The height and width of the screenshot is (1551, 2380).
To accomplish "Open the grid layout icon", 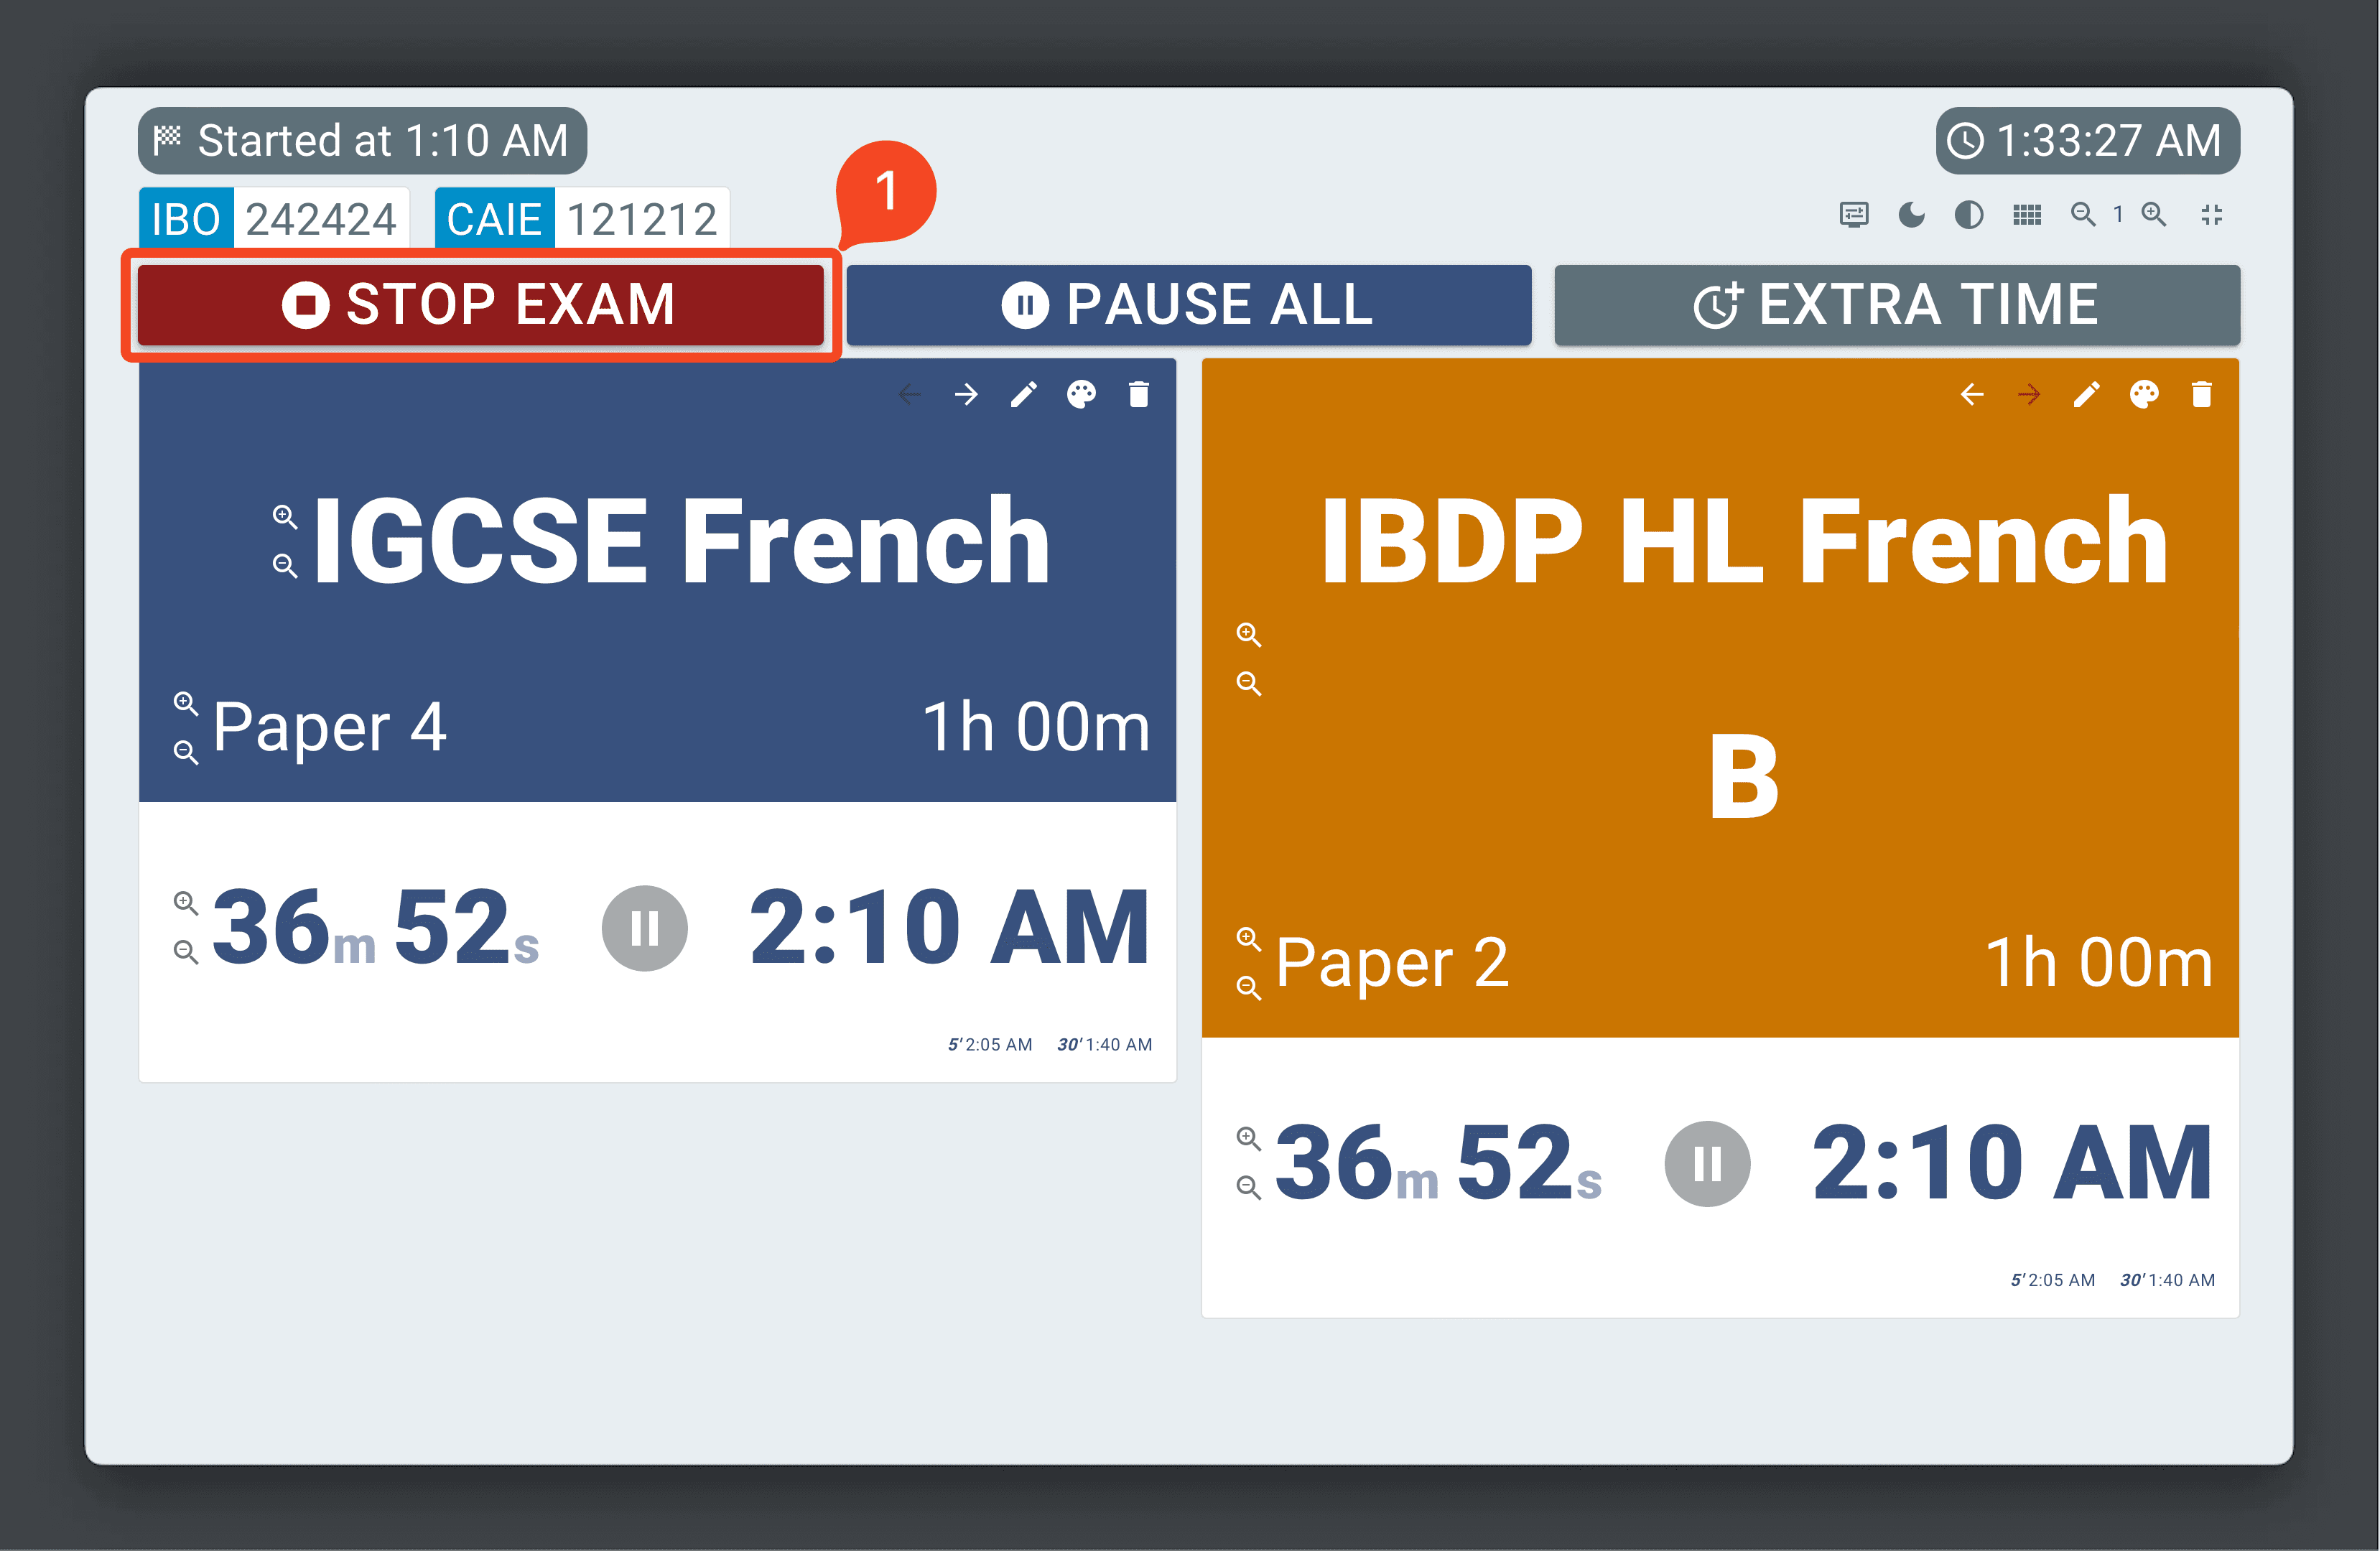I will 2027,215.
